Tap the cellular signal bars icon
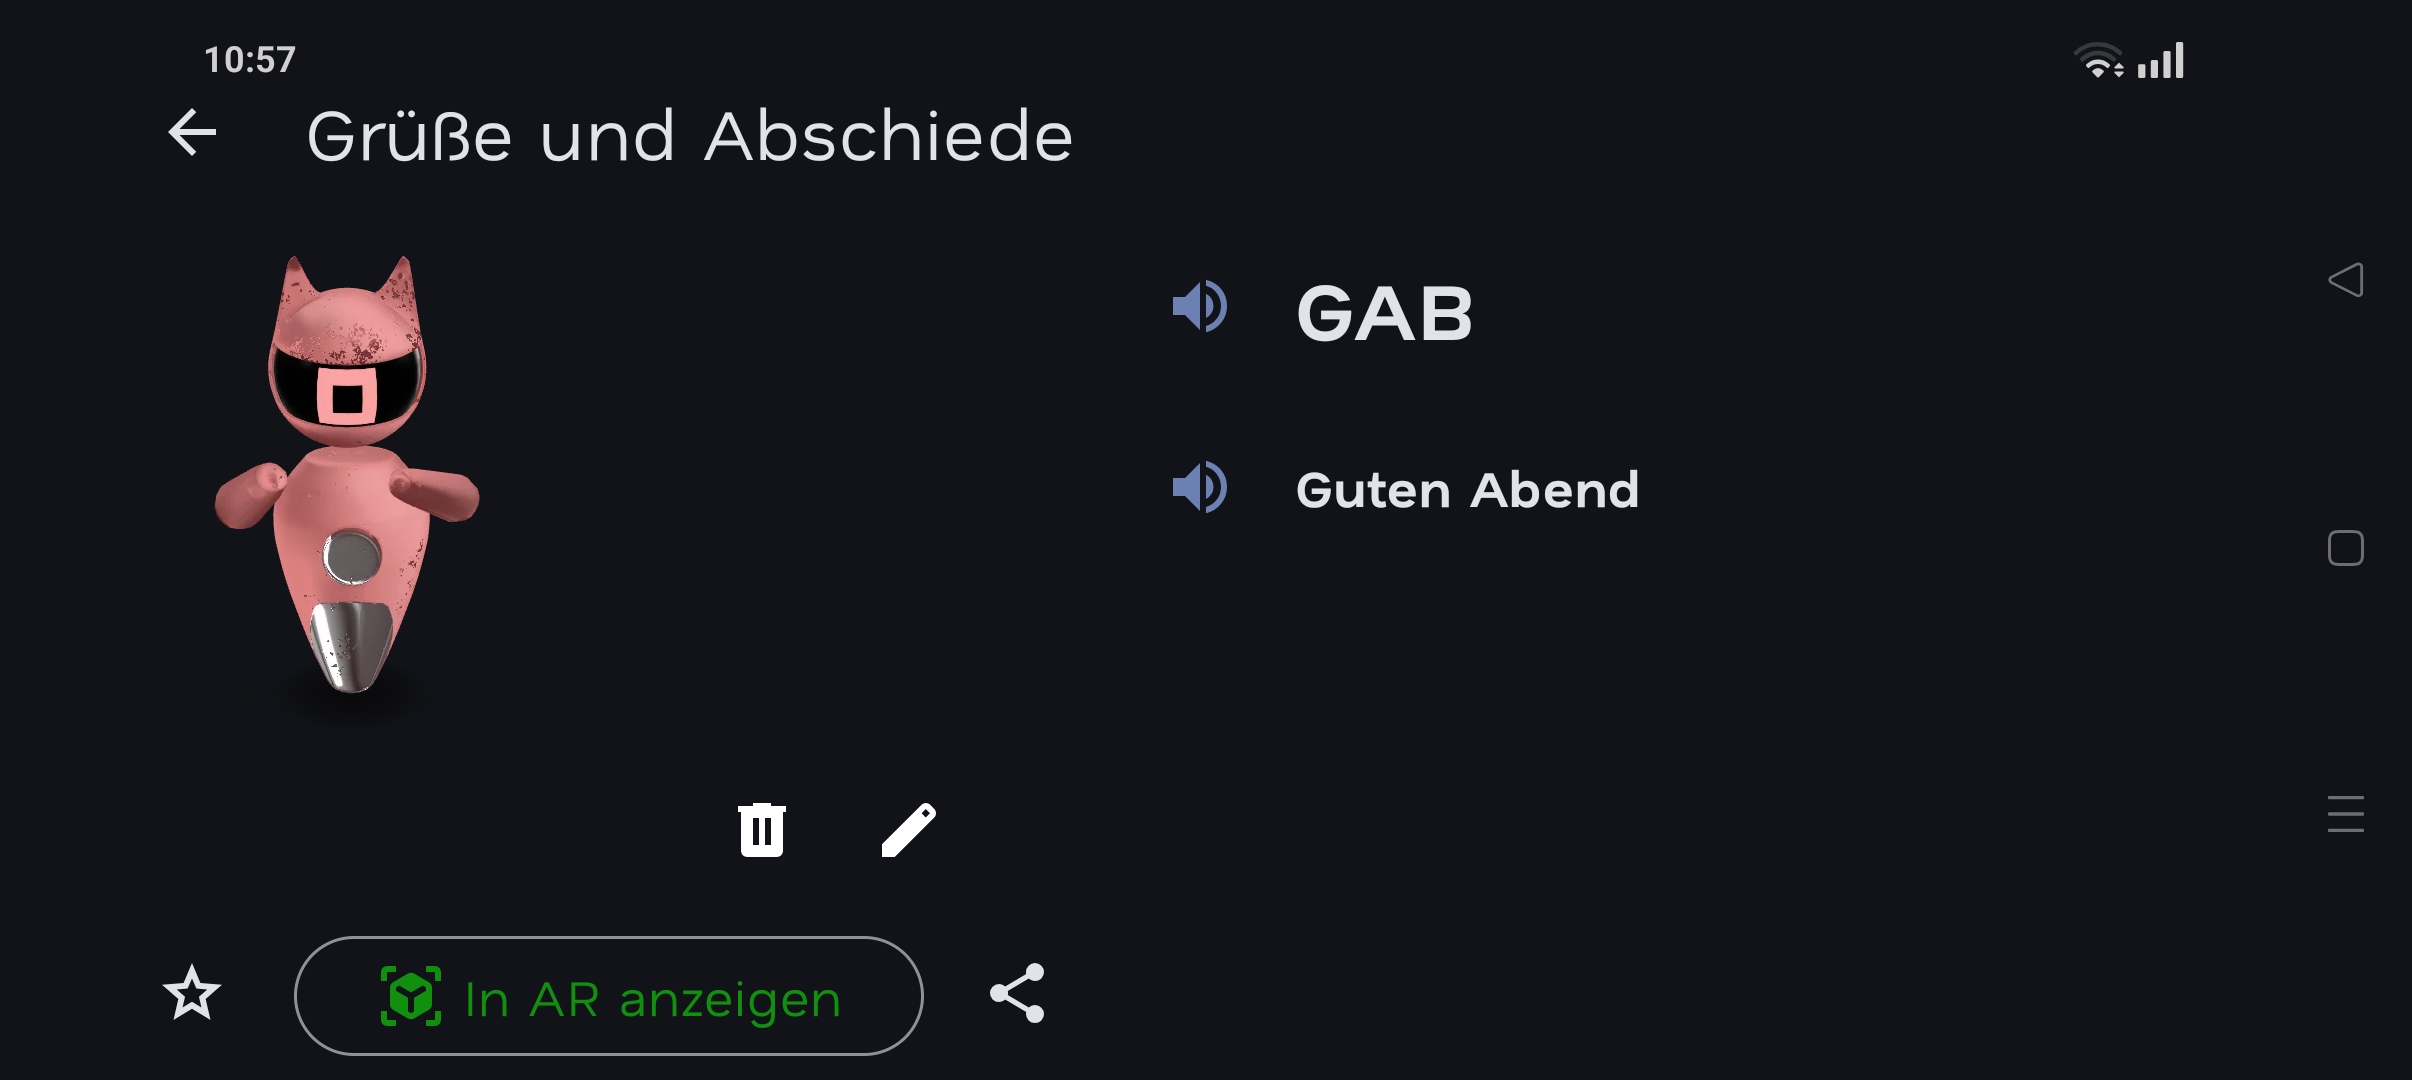 2162,61
